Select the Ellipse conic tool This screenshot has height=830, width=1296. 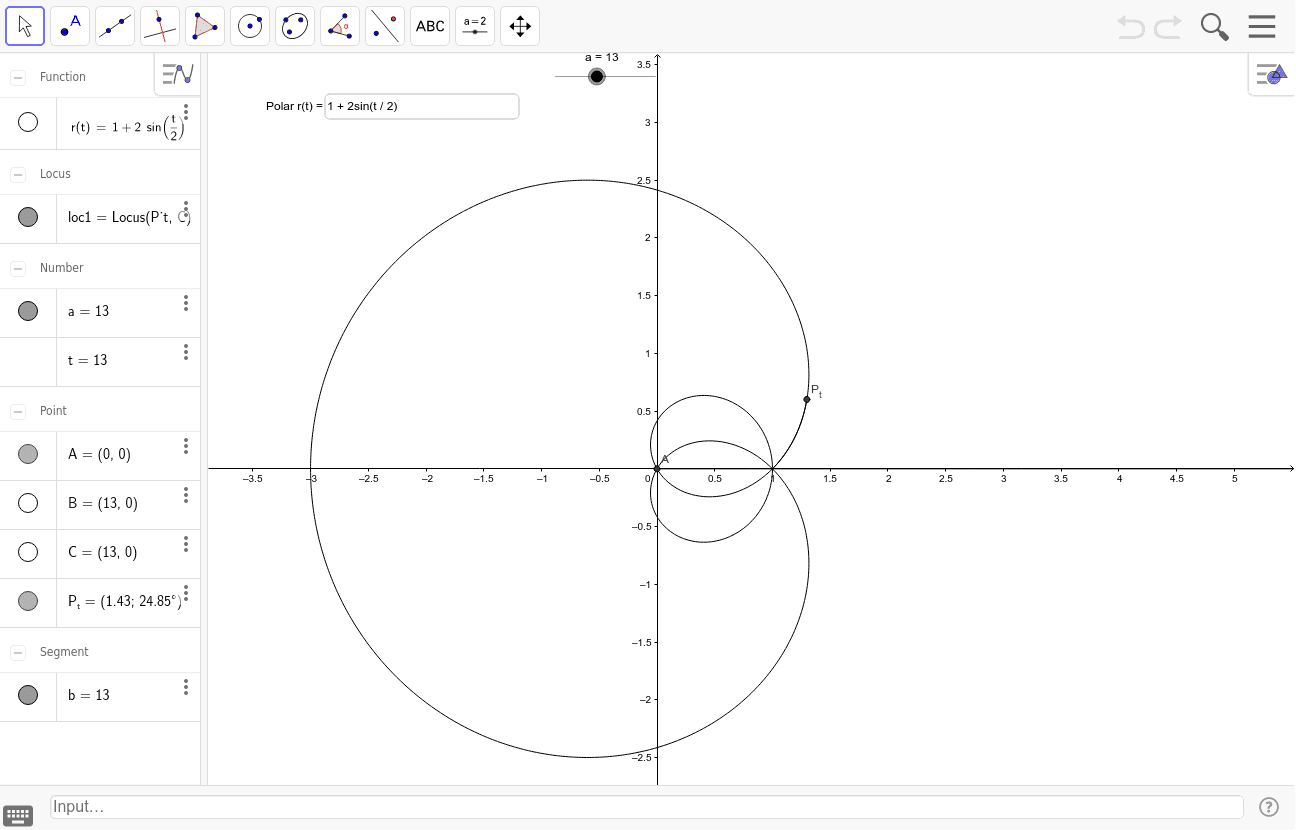point(295,26)
